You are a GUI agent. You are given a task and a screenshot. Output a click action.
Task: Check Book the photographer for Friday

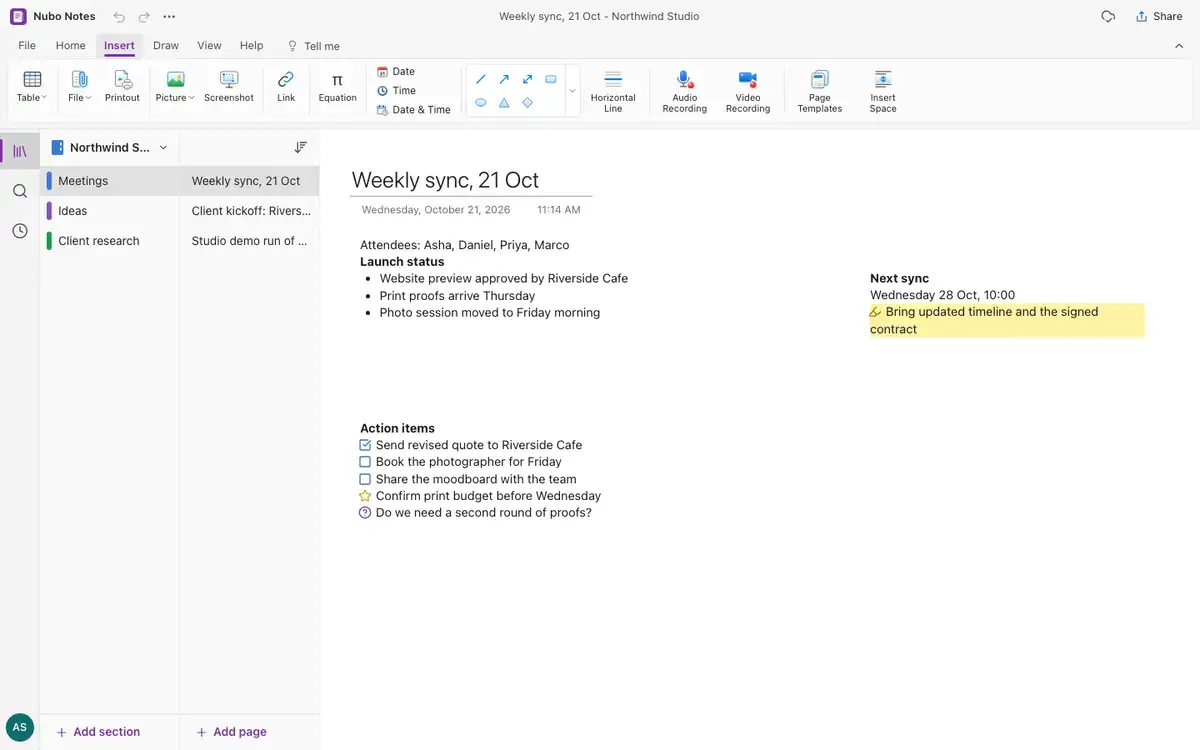365,462
